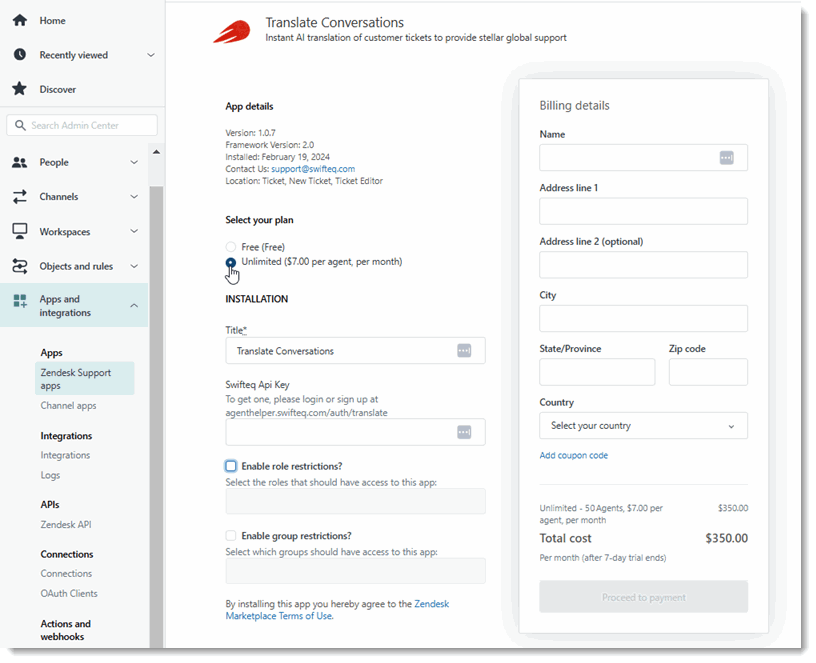Open Zendesk Support apps menu item
The height and width of the screenshot is (663, 816).
[85, 379]
